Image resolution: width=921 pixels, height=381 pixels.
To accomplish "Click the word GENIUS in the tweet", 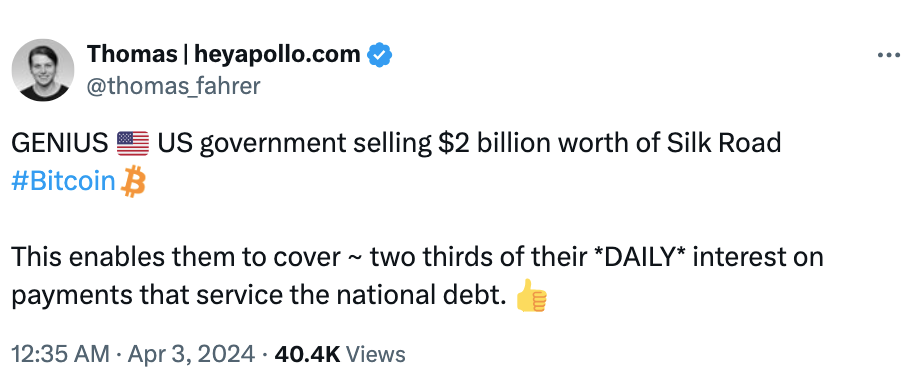I will 60,143.
